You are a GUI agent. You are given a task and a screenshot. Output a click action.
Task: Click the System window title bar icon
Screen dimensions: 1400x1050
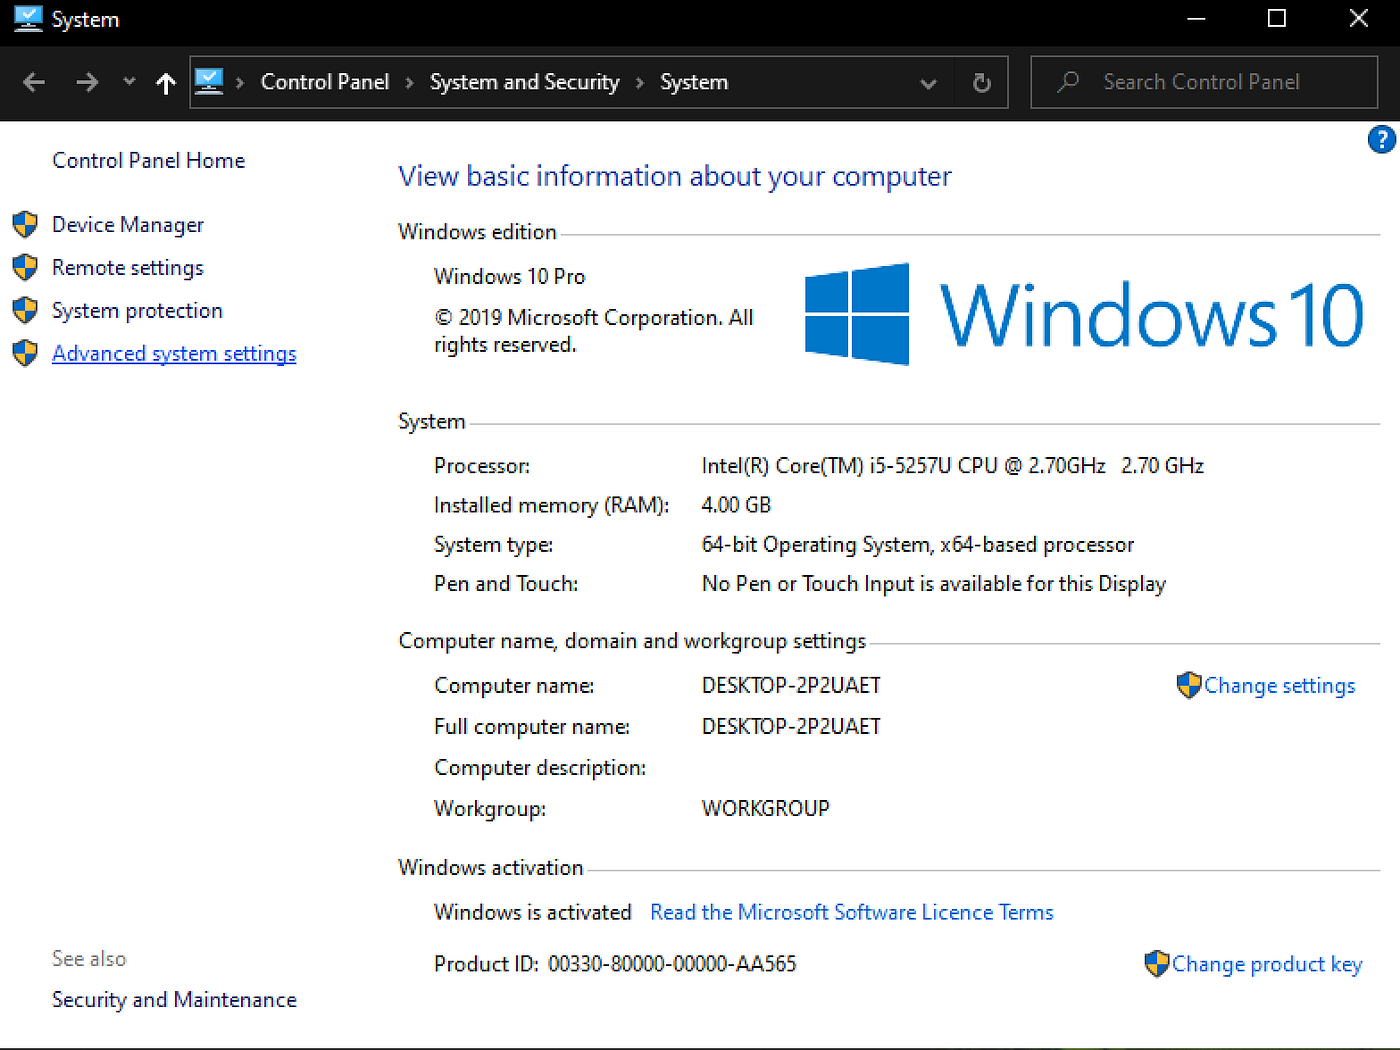tap(28, 19)
